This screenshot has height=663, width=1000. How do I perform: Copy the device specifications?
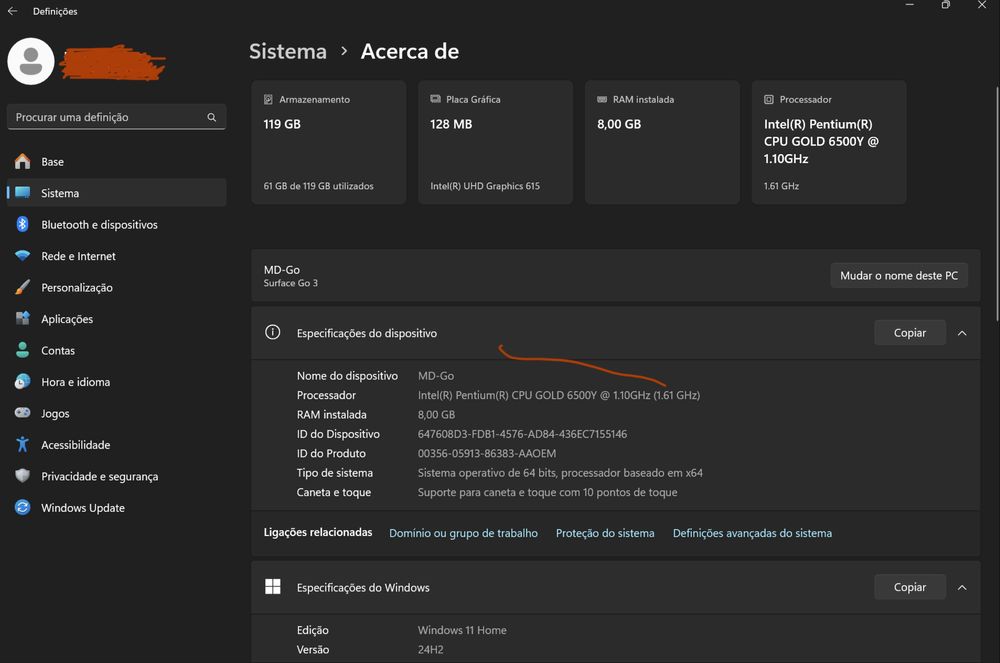click(x=909, y=333)
